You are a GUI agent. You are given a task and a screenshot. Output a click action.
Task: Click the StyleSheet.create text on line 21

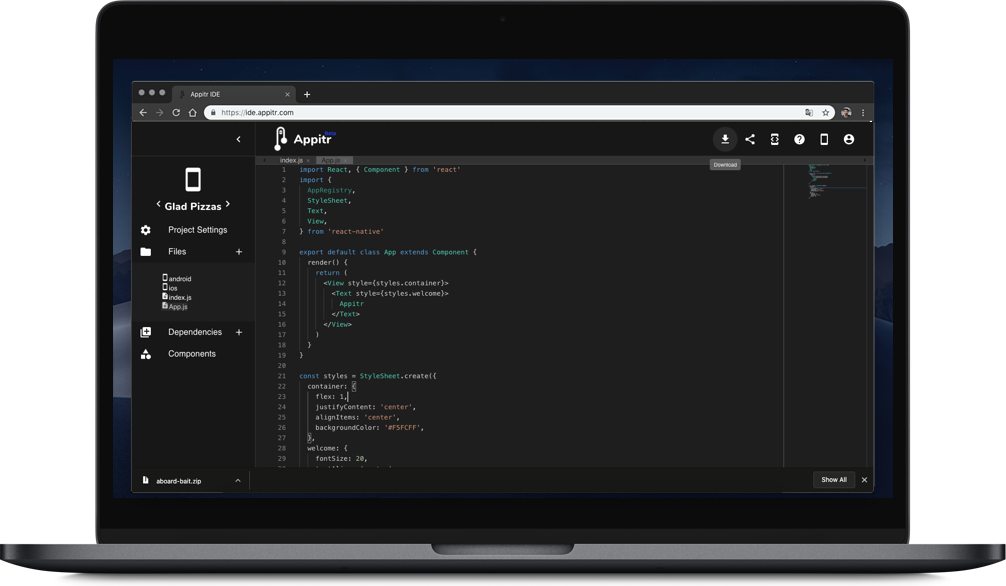coord(395,376)
